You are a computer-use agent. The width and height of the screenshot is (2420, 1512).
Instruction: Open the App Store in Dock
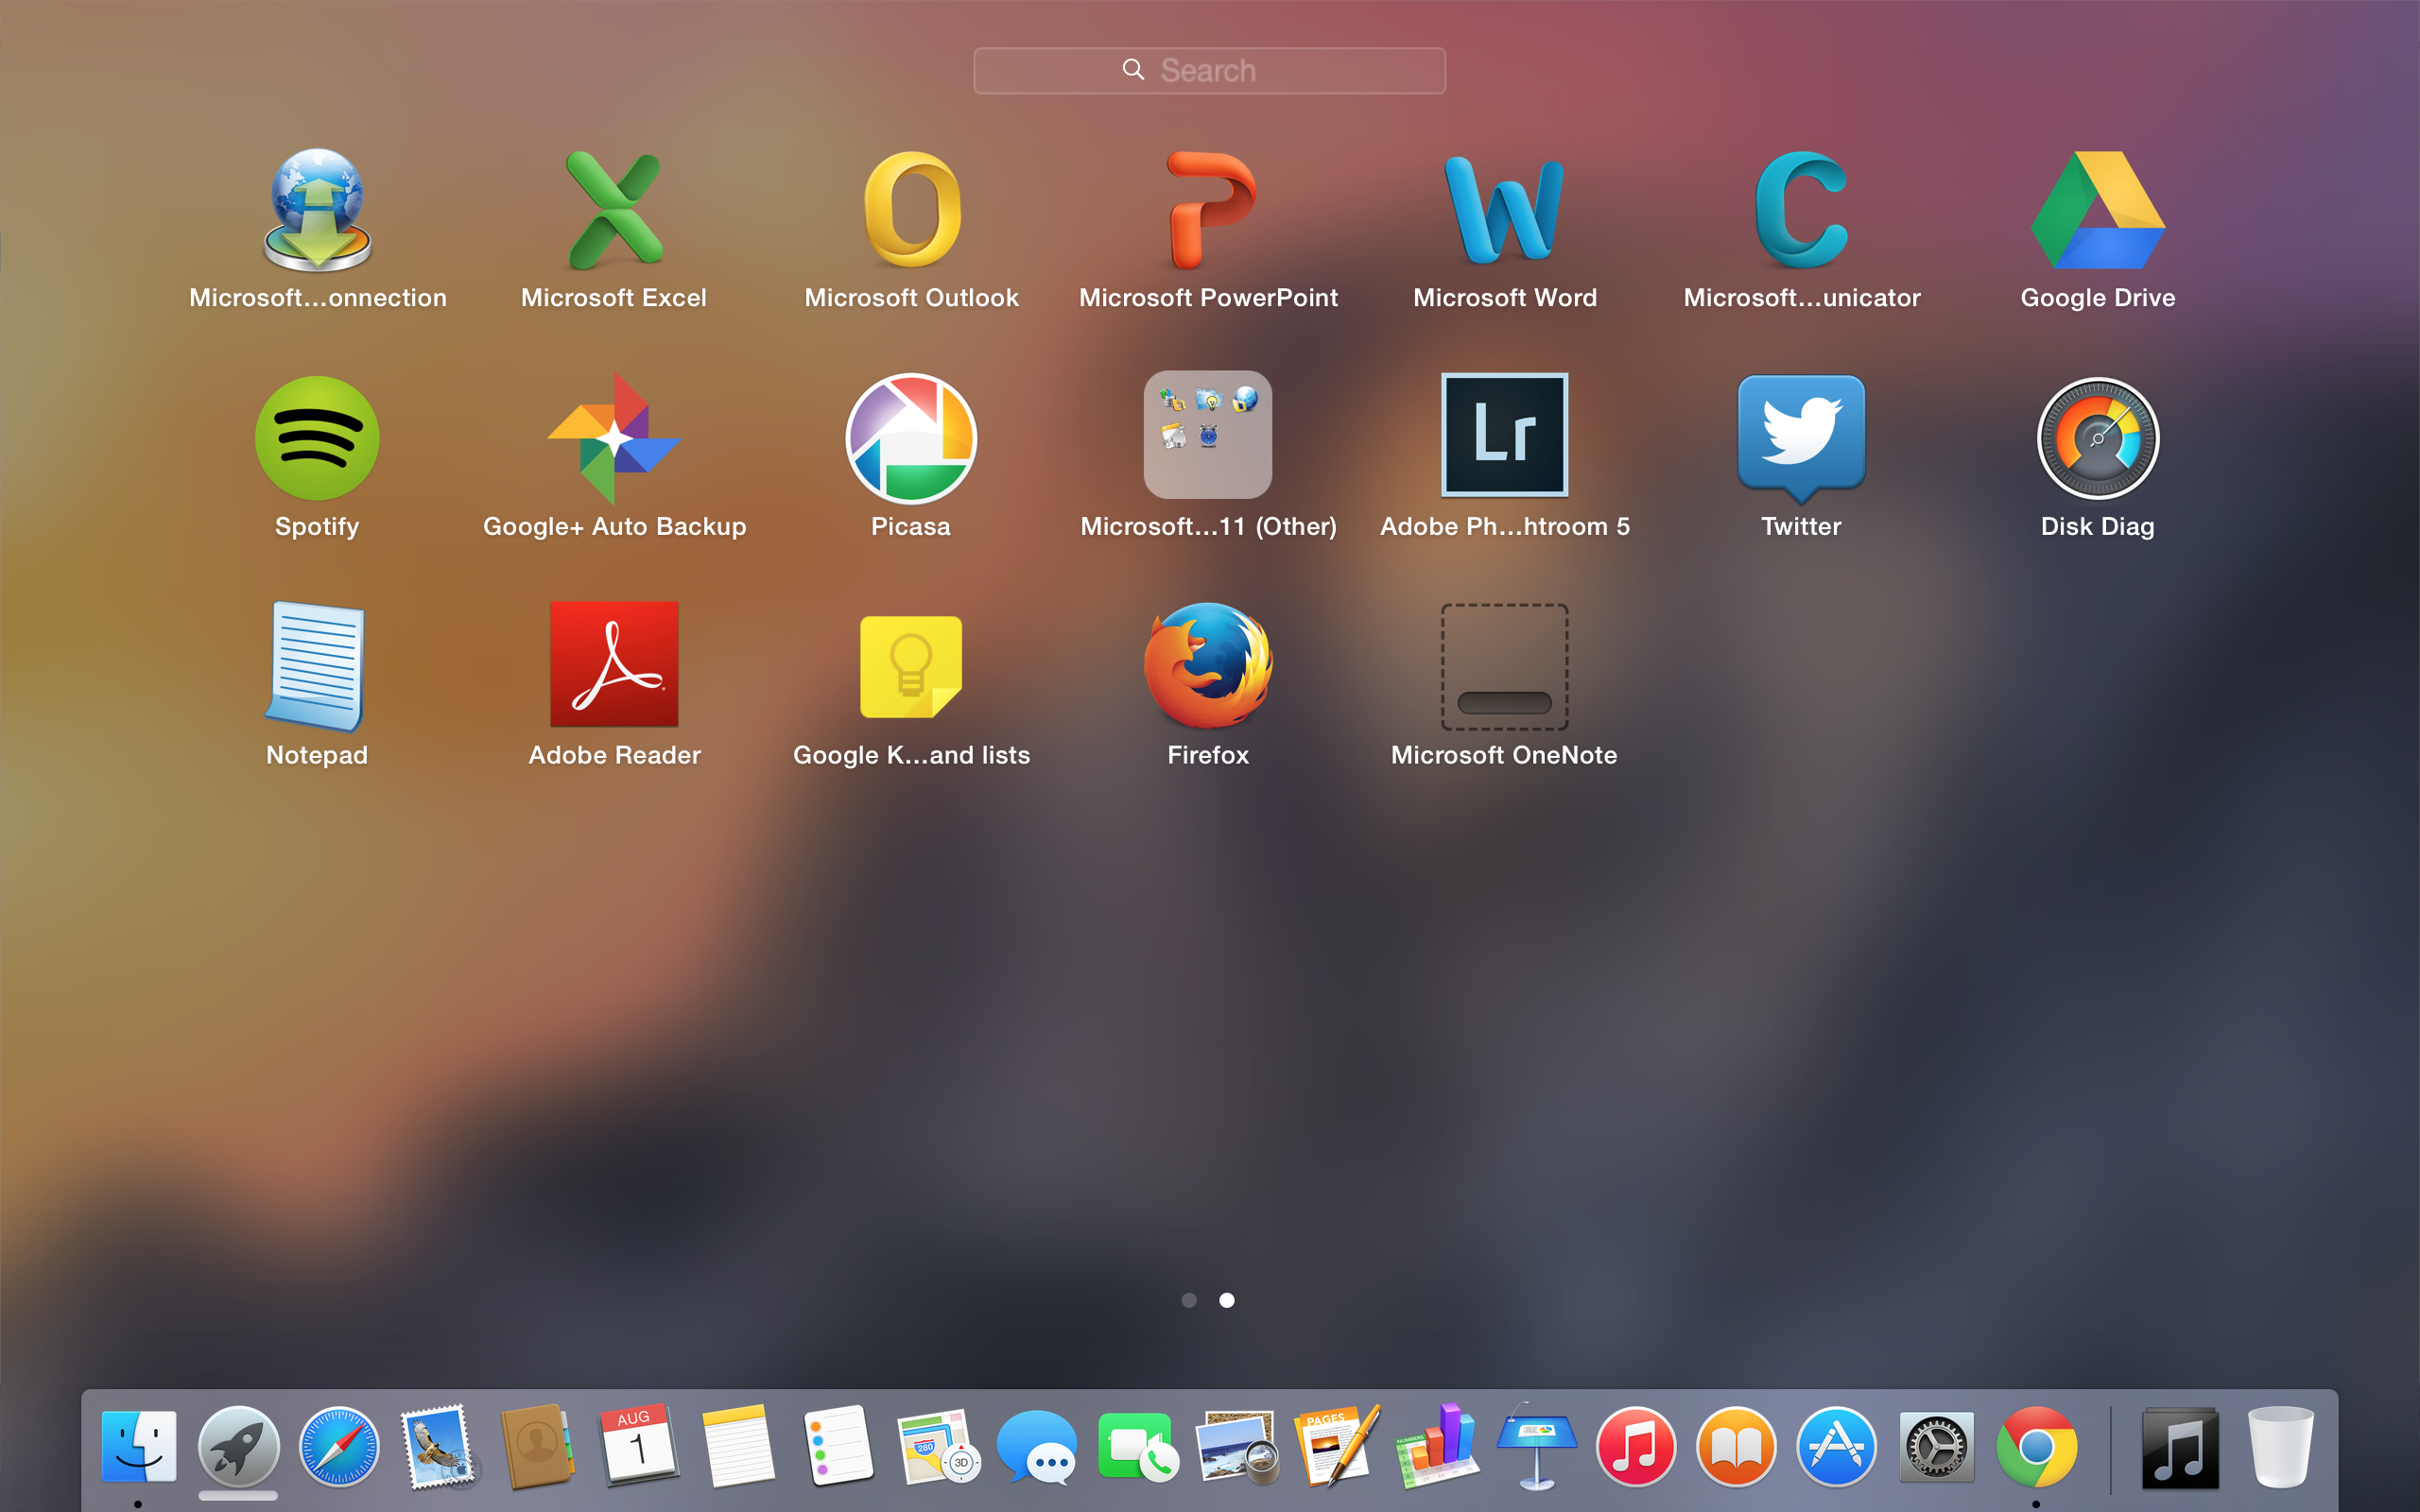pos(1836,1446)
